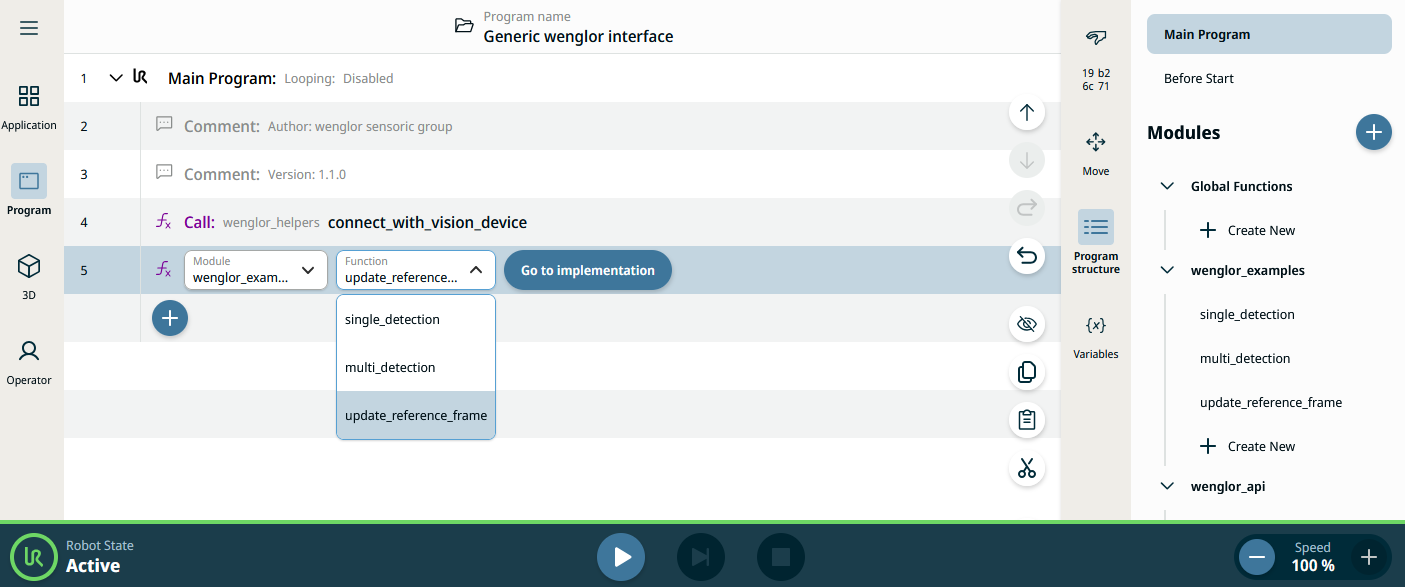Image resolution: width=1405 pixels, height=587 pixels.
Task: Choose single_detection from the Function list
Action: click(416, 319)
